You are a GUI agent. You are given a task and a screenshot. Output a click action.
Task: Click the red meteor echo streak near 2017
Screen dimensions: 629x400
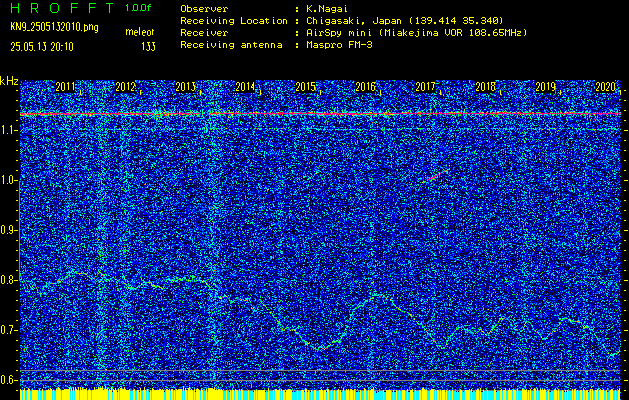[x=436, y=176]
